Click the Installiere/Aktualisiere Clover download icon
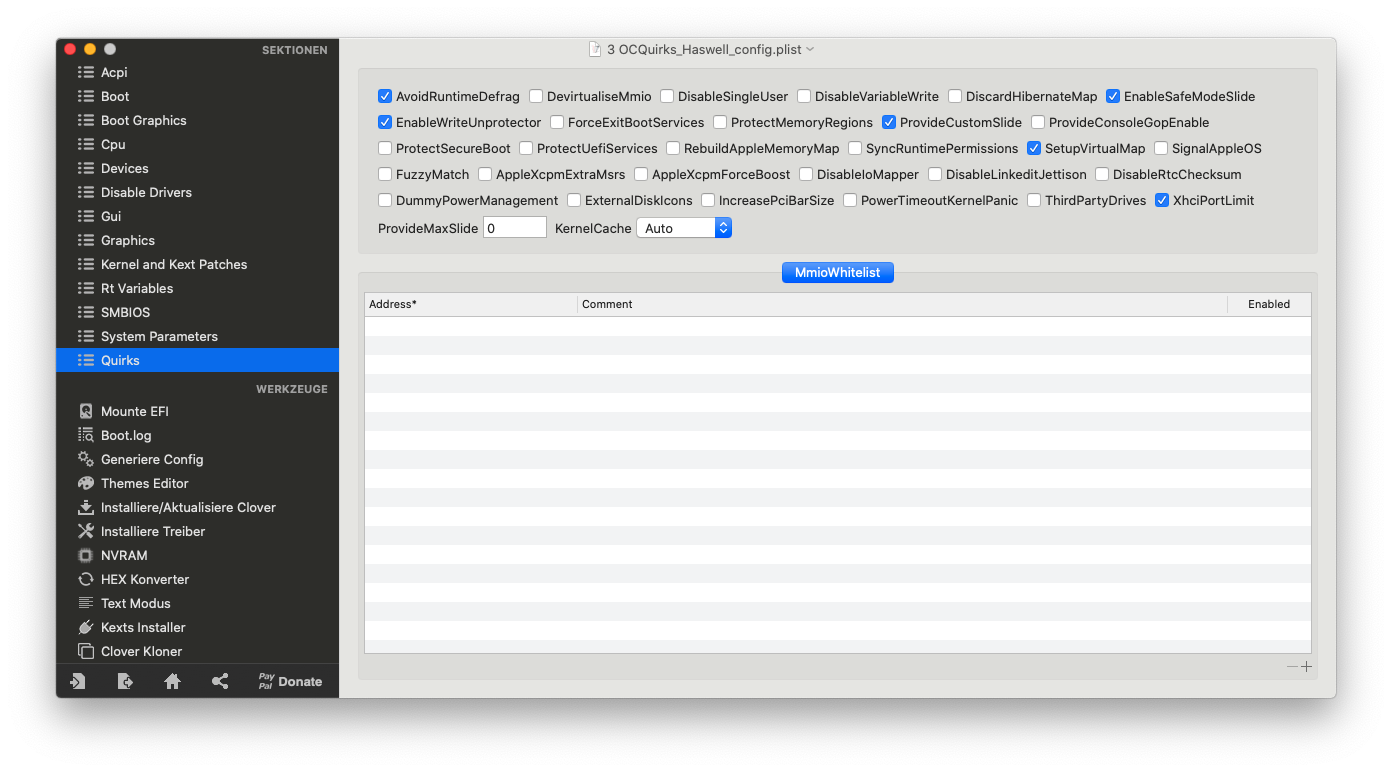1392x772 pixels. coord(86,507)
